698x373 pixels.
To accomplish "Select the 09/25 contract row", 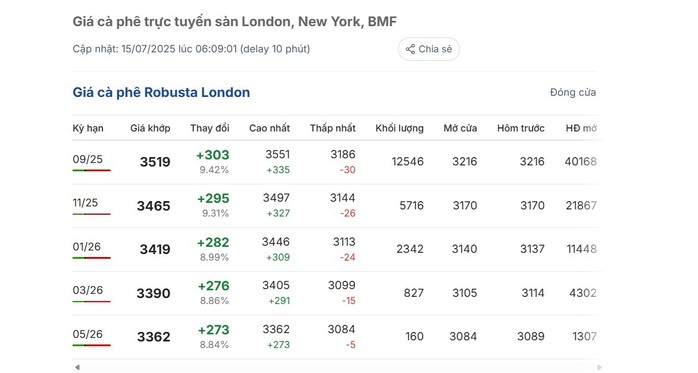I will coord(337,162).
